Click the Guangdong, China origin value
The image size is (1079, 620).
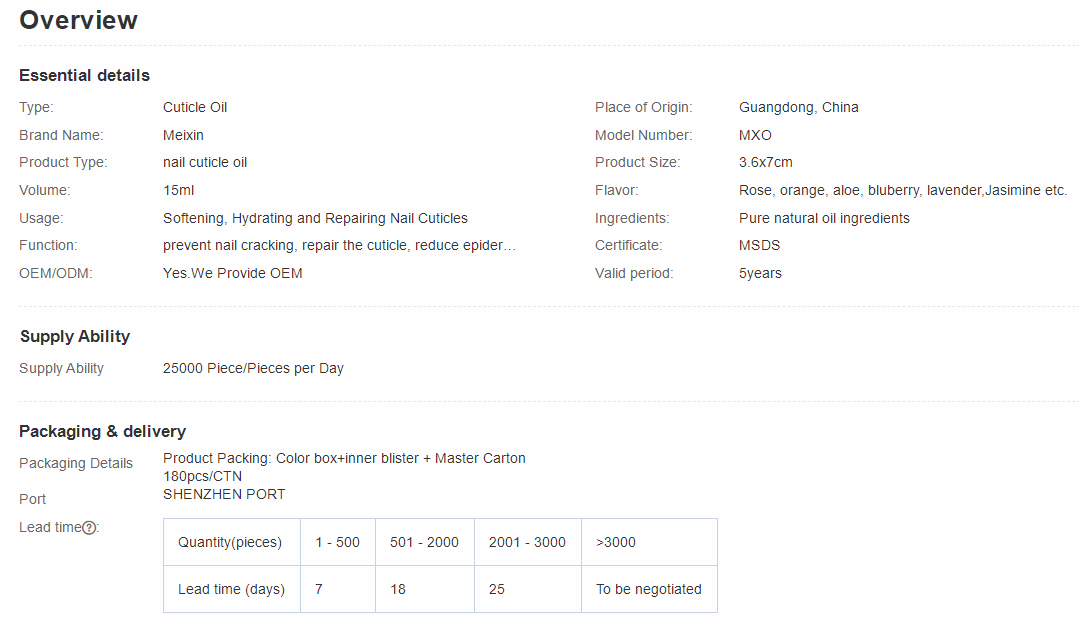tap(798, 107)
